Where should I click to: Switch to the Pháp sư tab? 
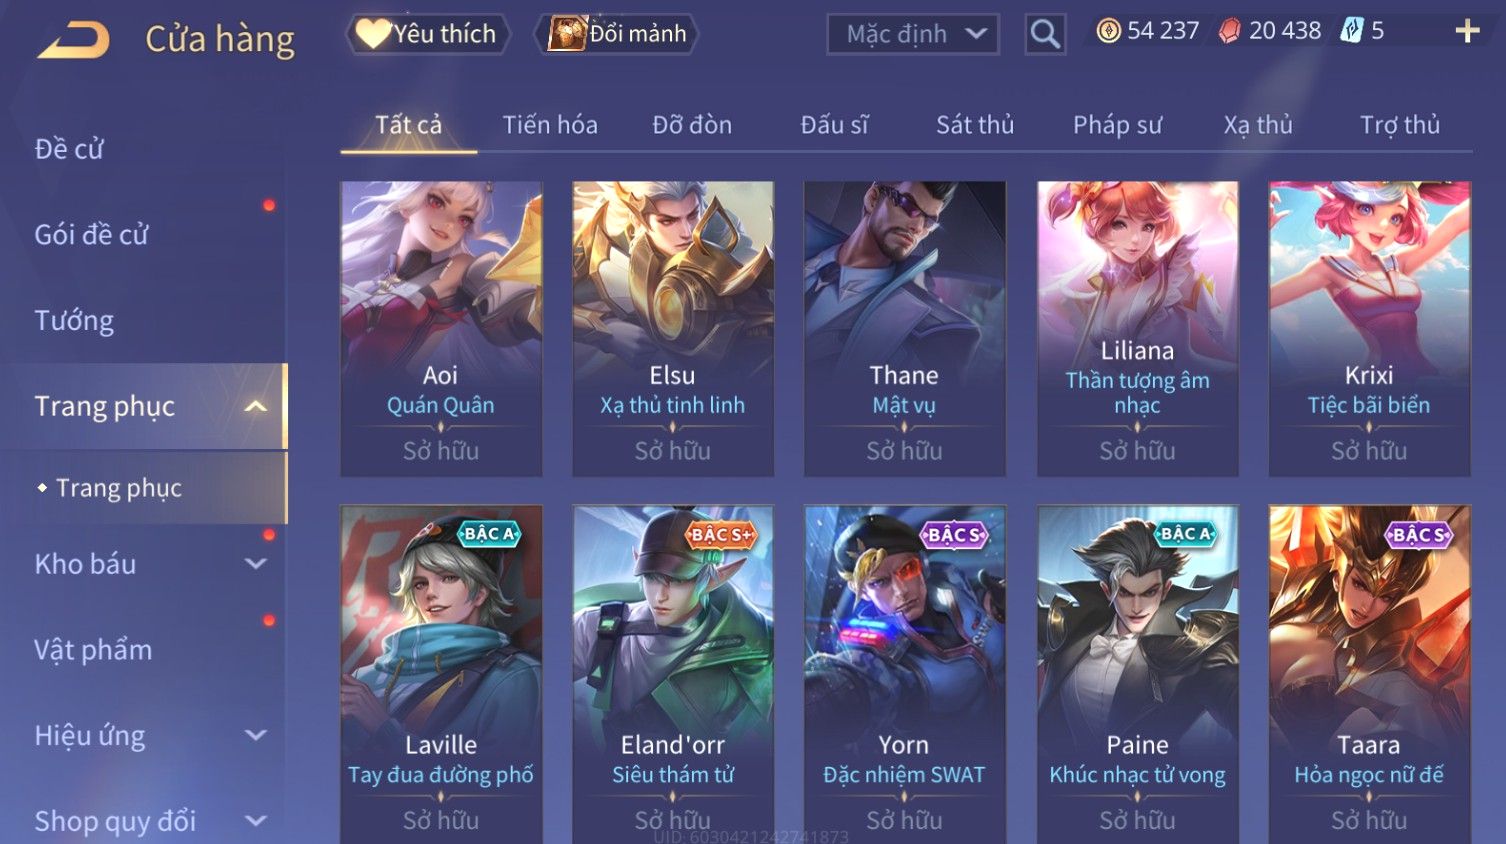tap(1118, 125)
